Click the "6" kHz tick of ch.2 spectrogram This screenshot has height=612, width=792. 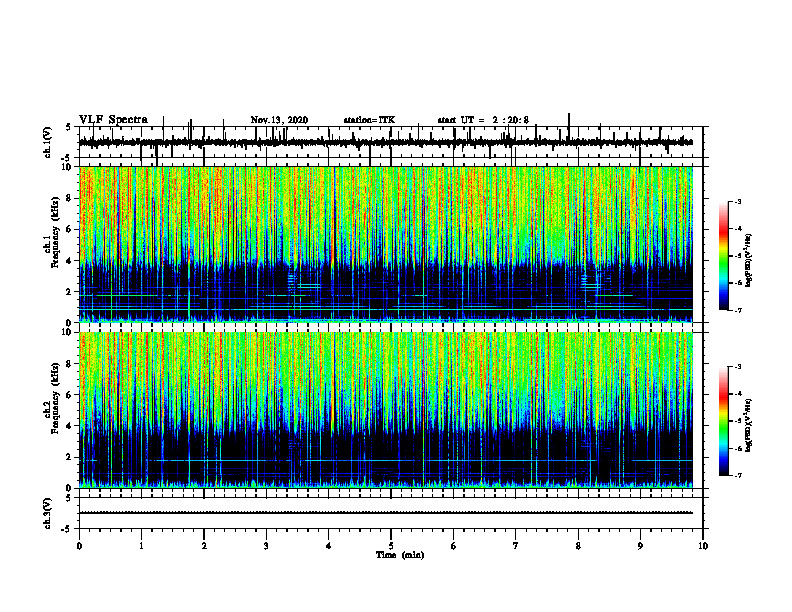pos(70,395)
